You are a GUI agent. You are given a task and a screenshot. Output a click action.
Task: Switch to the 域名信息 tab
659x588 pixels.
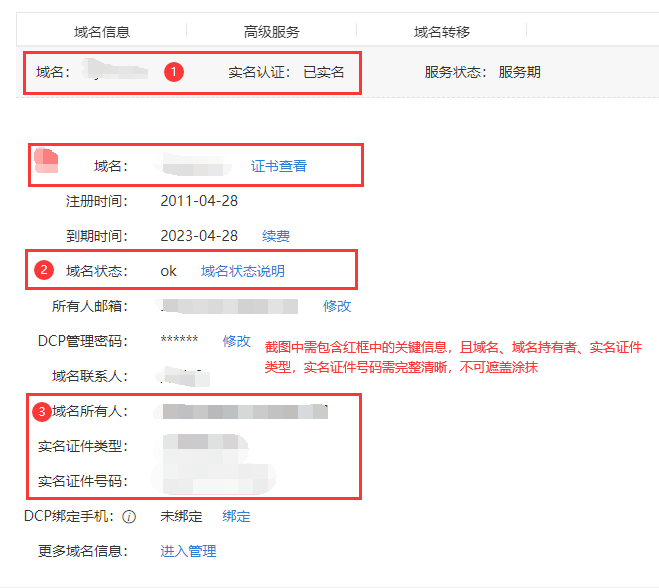[102, 32]
